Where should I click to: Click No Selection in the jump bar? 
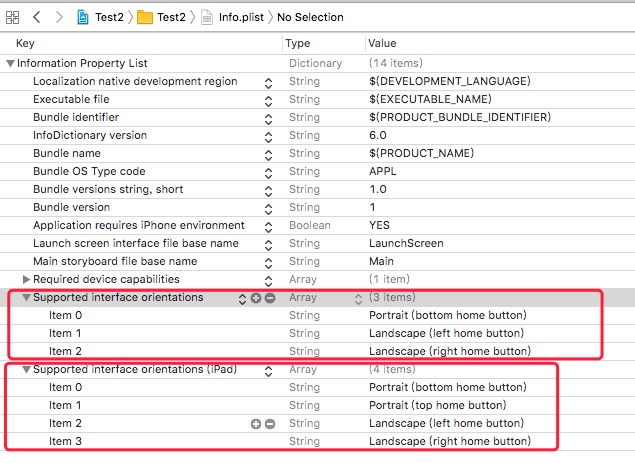pyautogui.click(x=310, y=17)
